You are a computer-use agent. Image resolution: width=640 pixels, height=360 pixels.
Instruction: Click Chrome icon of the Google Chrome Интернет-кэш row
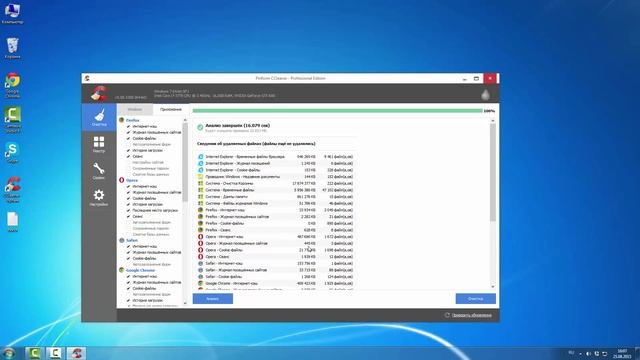200,283
